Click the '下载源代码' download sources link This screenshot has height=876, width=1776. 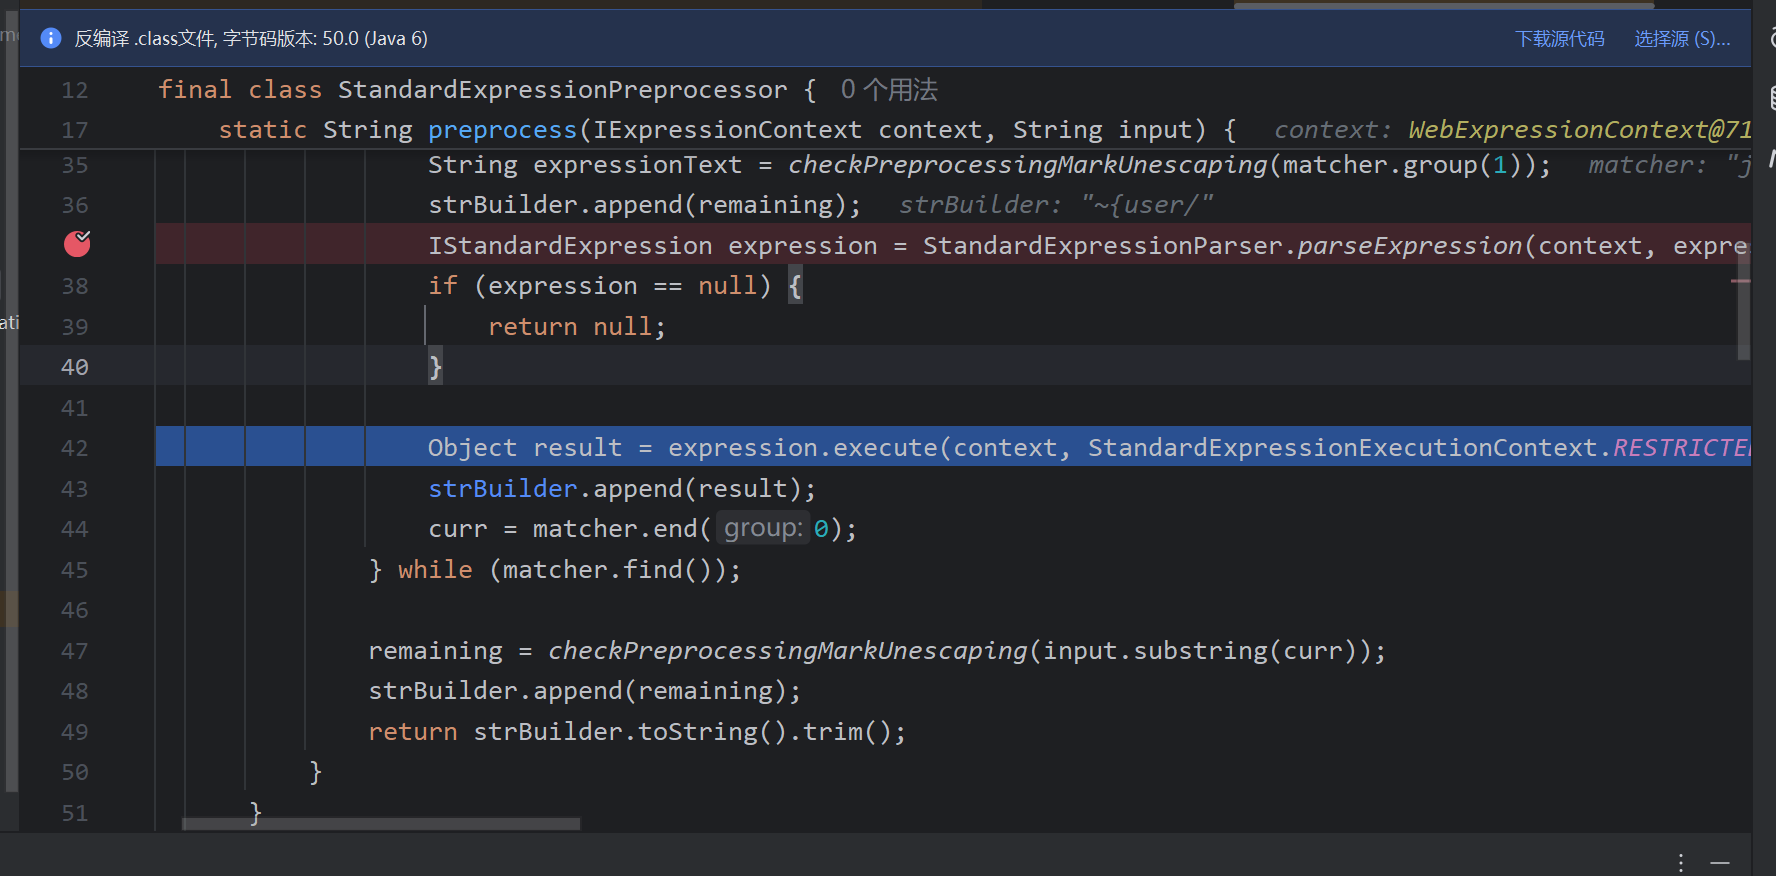(x=1559, y=39)
